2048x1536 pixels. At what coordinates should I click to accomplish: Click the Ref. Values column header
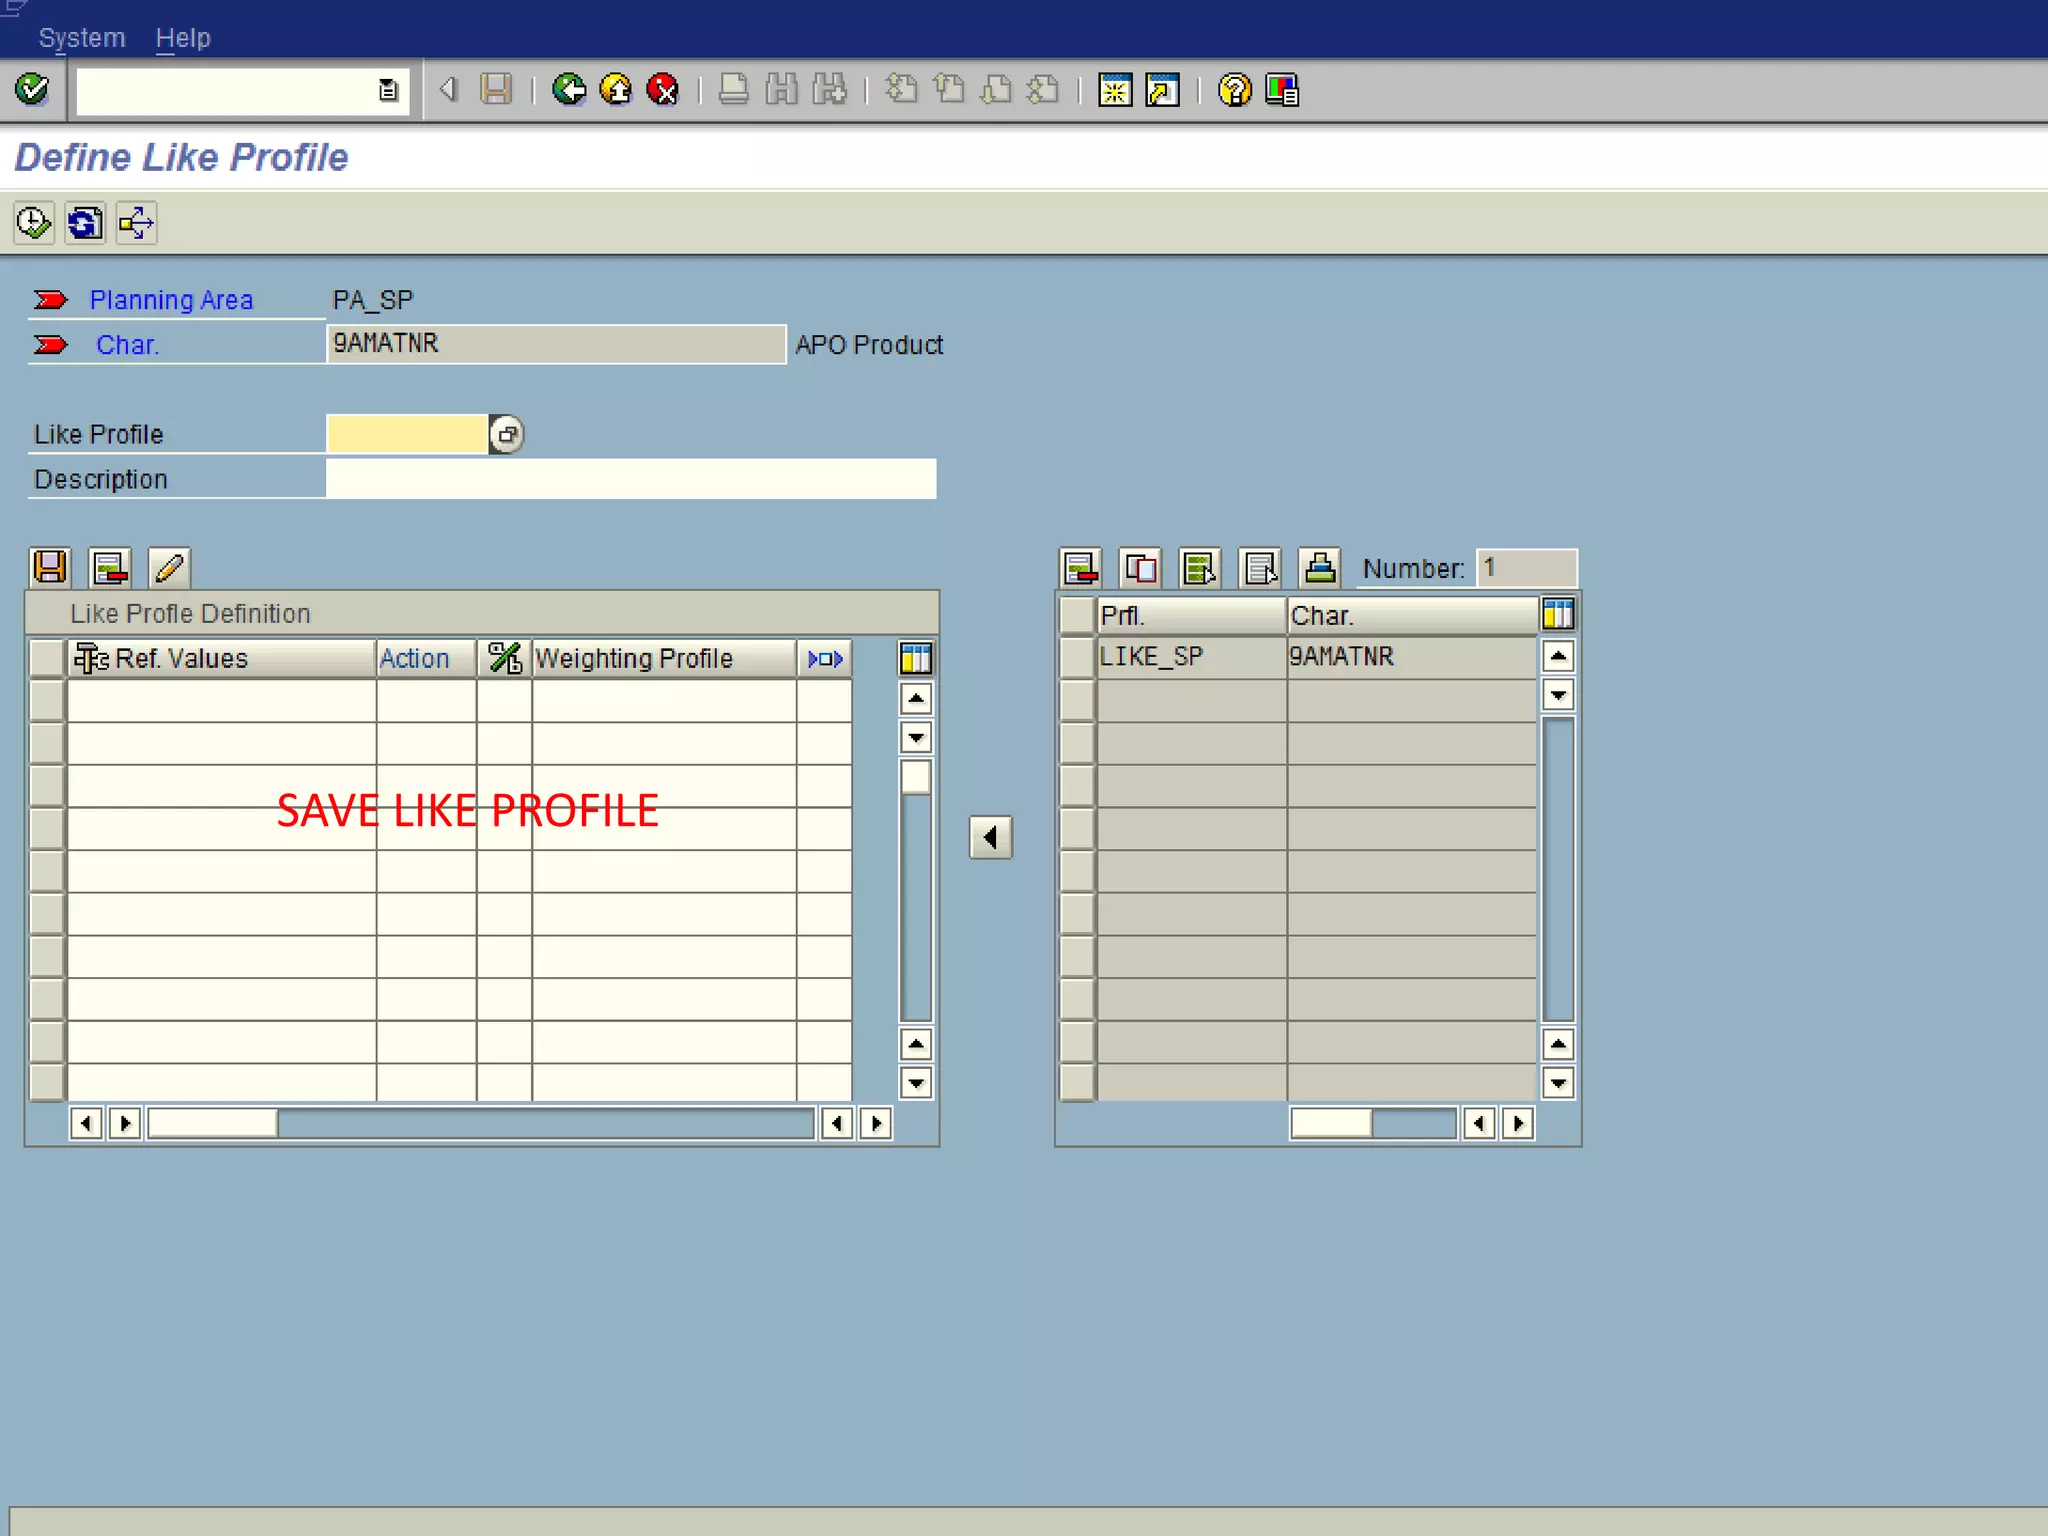(221, 658)
